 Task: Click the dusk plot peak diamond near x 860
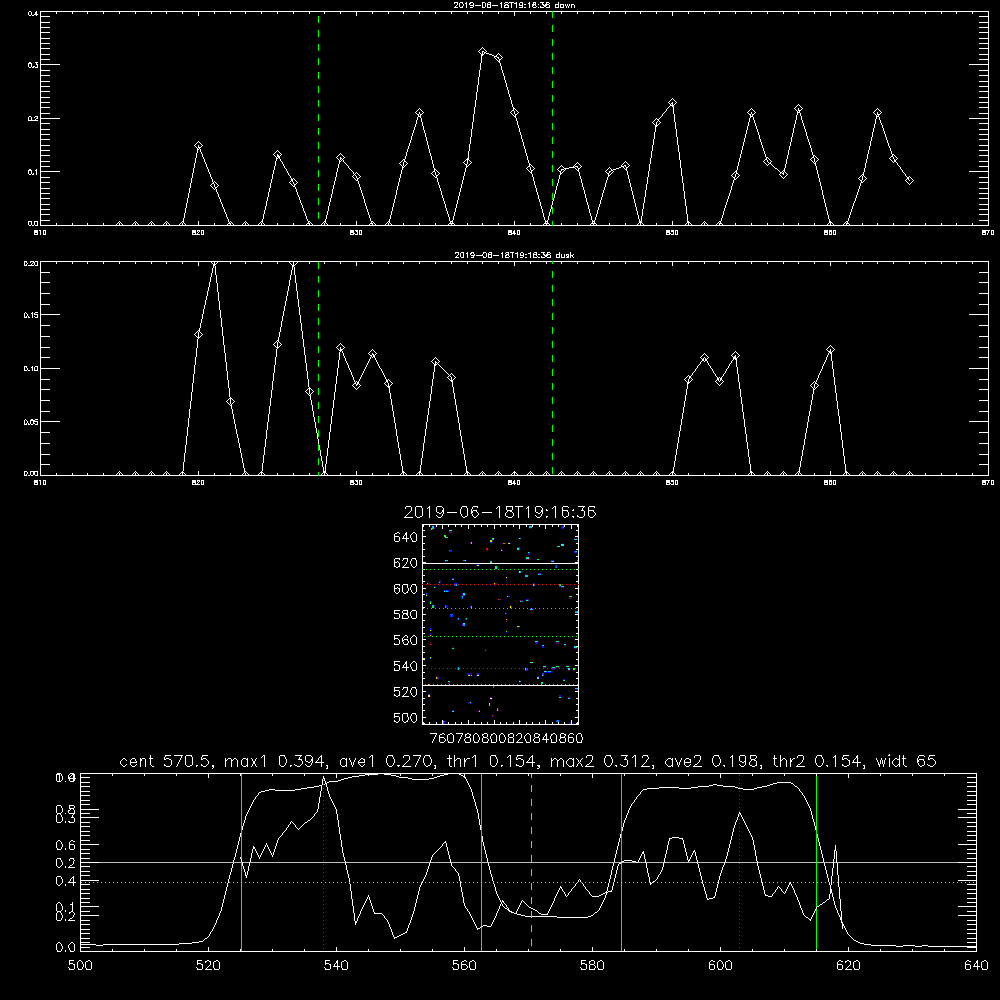[x=830, y=349]
